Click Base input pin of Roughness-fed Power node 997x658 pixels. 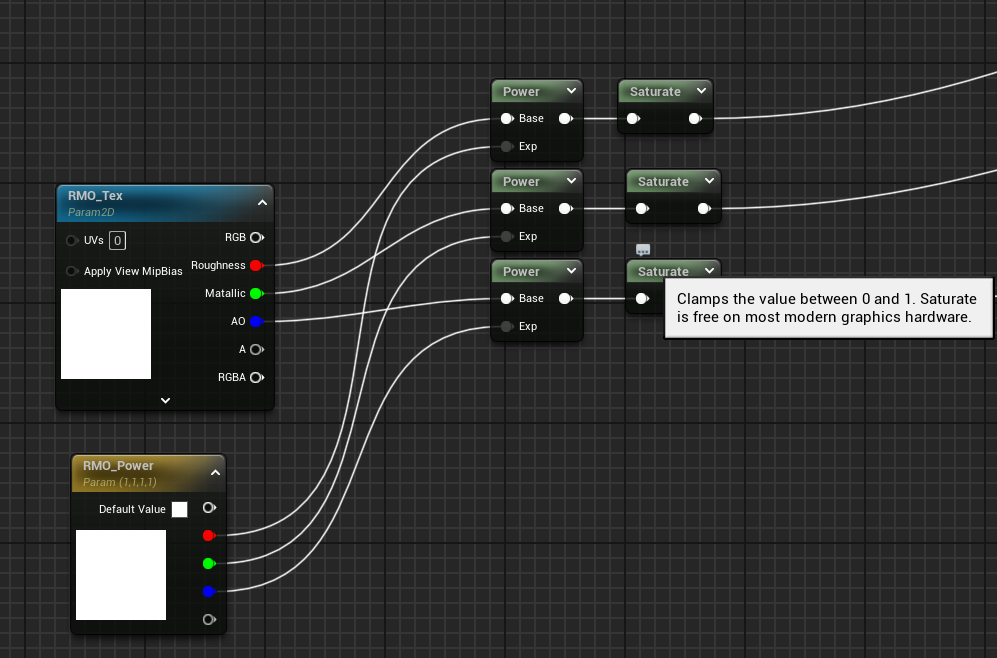click(507, 118)
